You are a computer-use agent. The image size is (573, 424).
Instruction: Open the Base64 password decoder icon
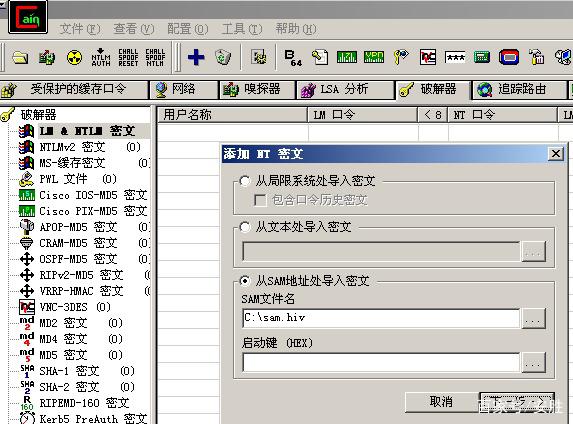click(x=293, y=58)
